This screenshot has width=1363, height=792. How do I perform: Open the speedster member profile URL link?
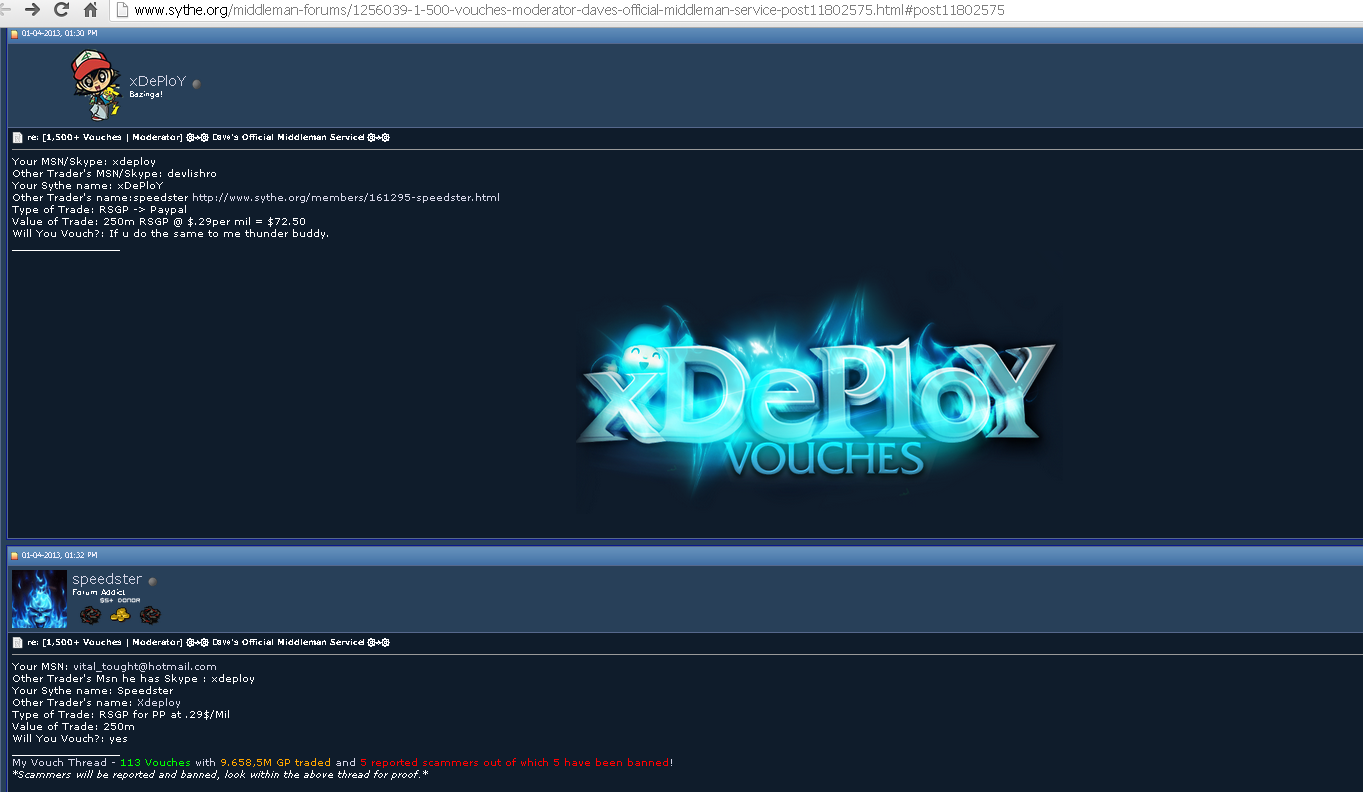pos(345,198)
